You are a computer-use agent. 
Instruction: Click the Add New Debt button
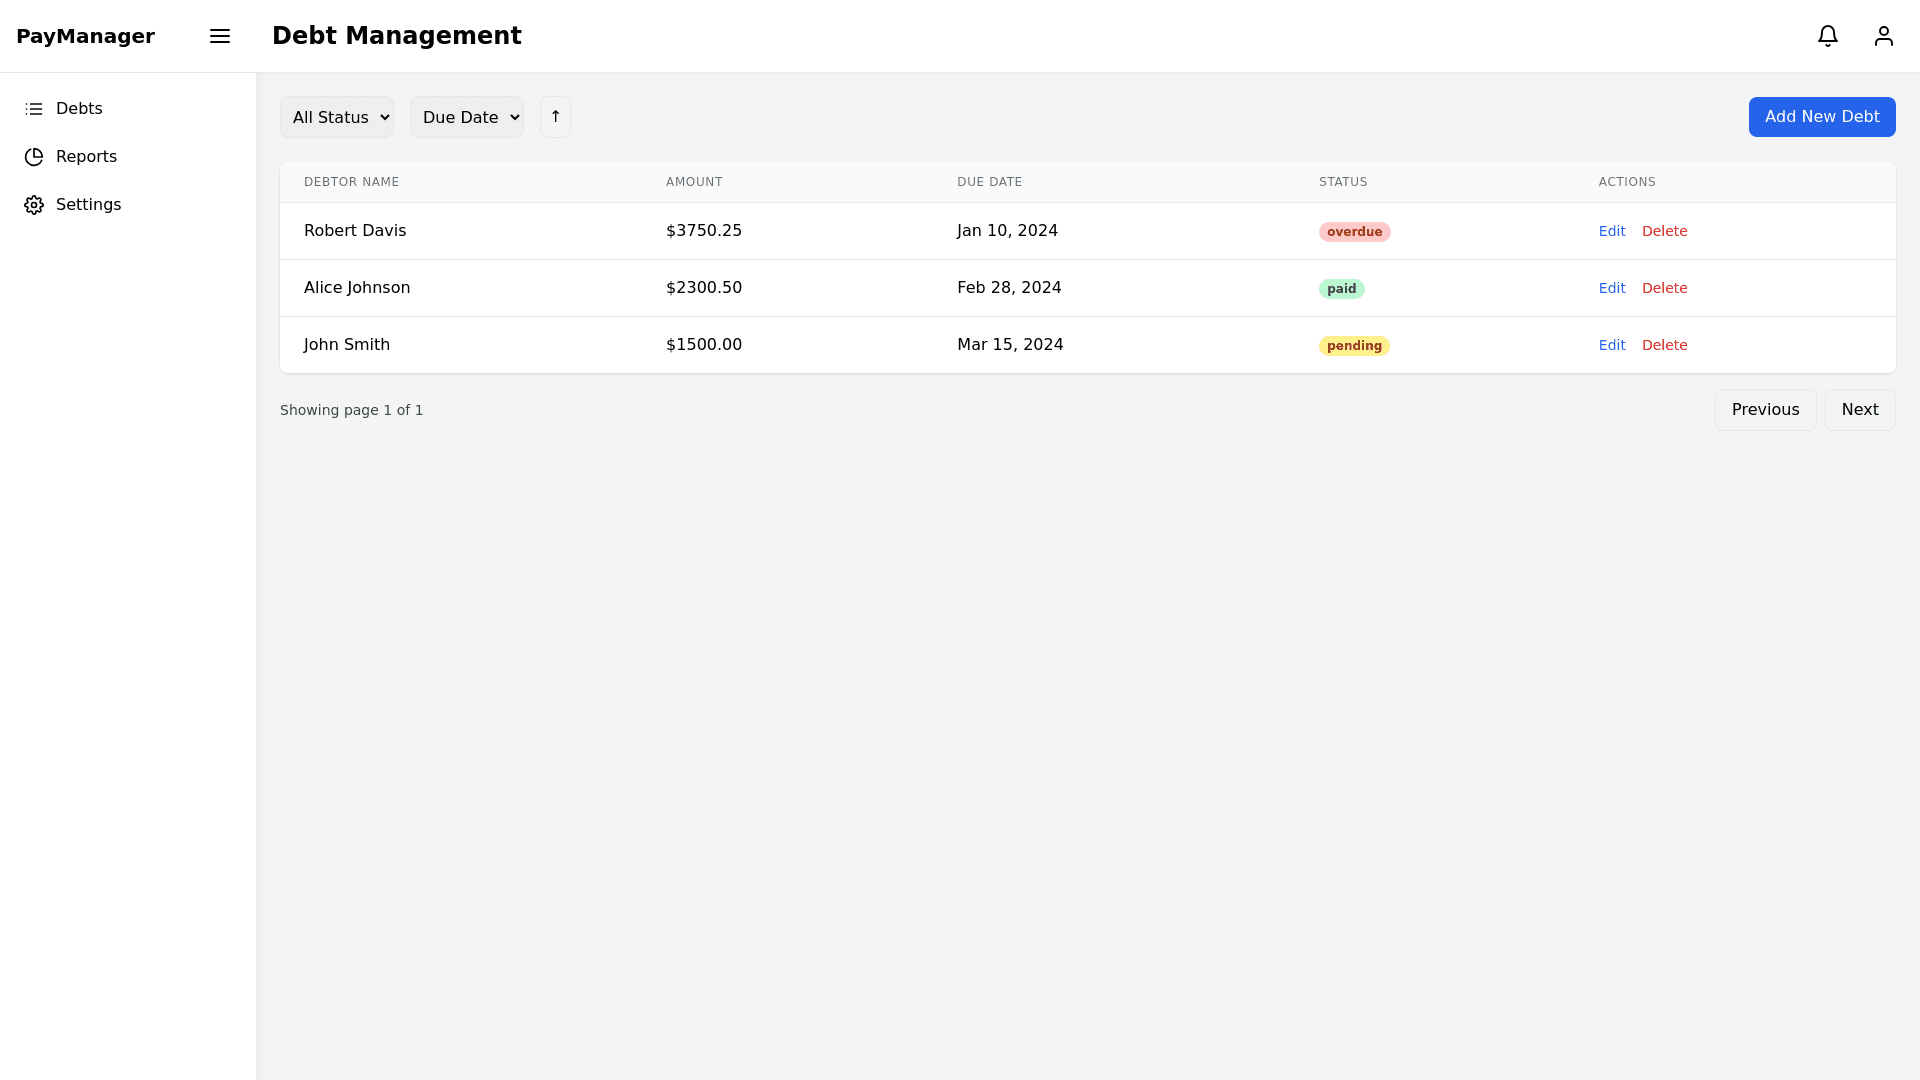click(1822, 117)
